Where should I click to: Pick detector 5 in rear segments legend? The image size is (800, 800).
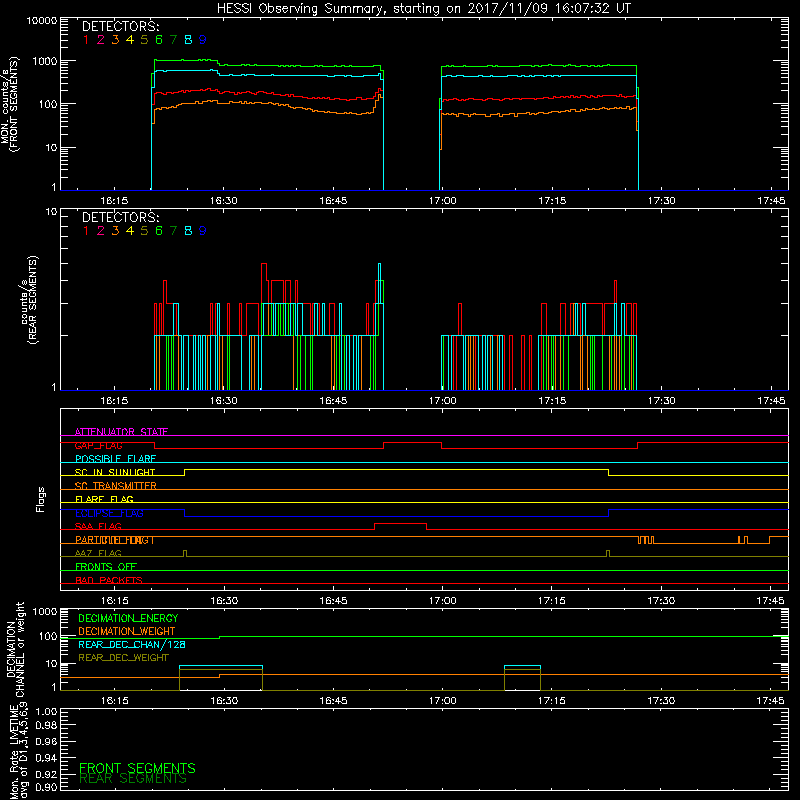point(144,231)
